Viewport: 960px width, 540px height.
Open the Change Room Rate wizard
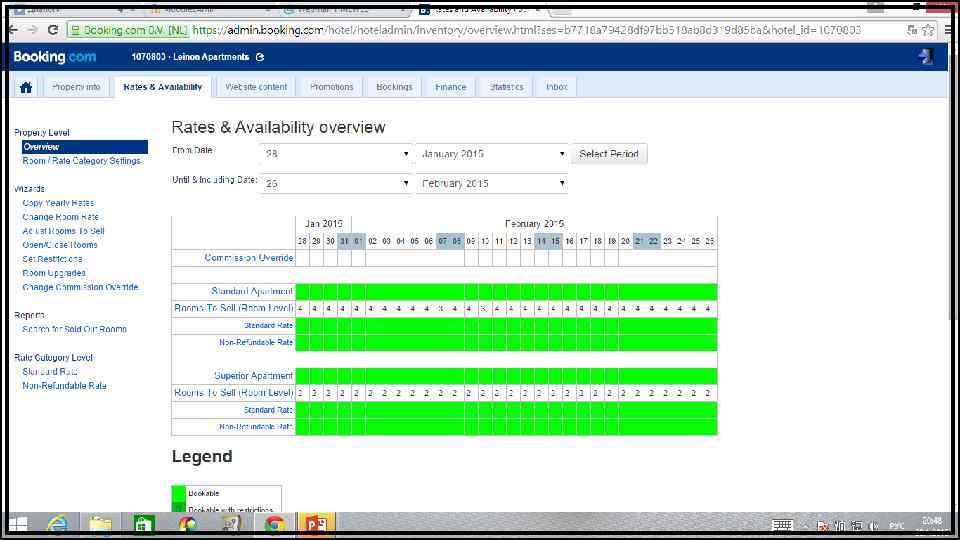(60, 217)
